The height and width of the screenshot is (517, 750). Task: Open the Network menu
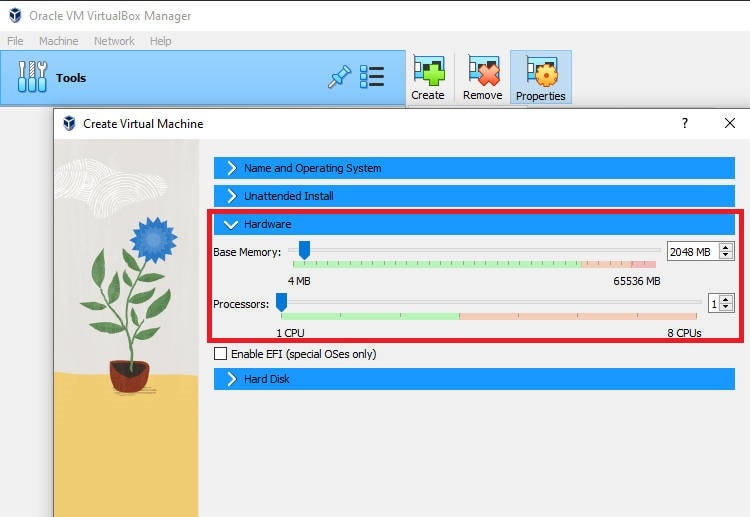tap(114, 41)
